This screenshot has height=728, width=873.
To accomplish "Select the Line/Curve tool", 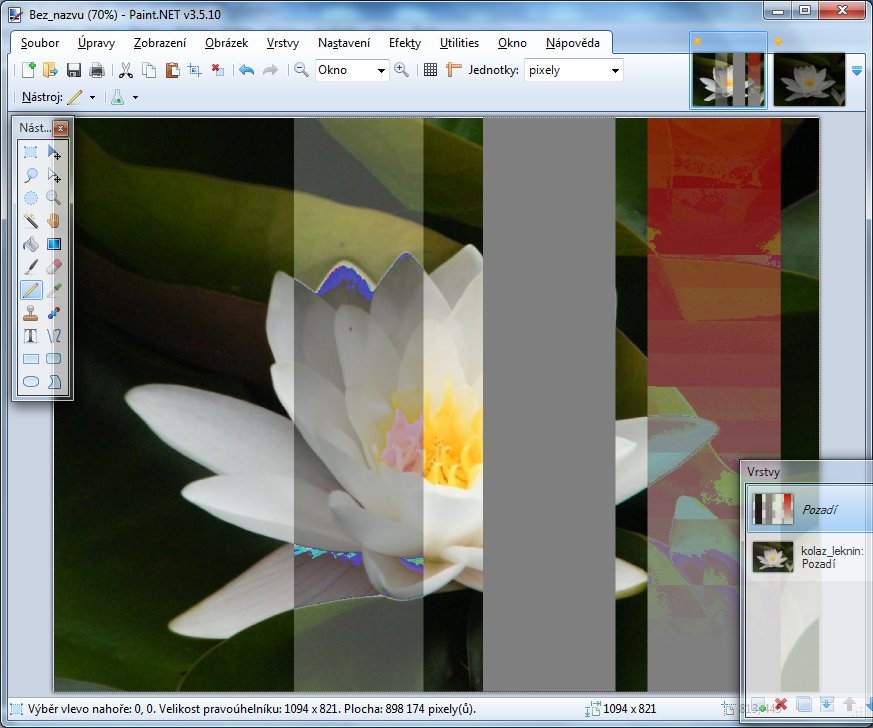I will [54, 336].
